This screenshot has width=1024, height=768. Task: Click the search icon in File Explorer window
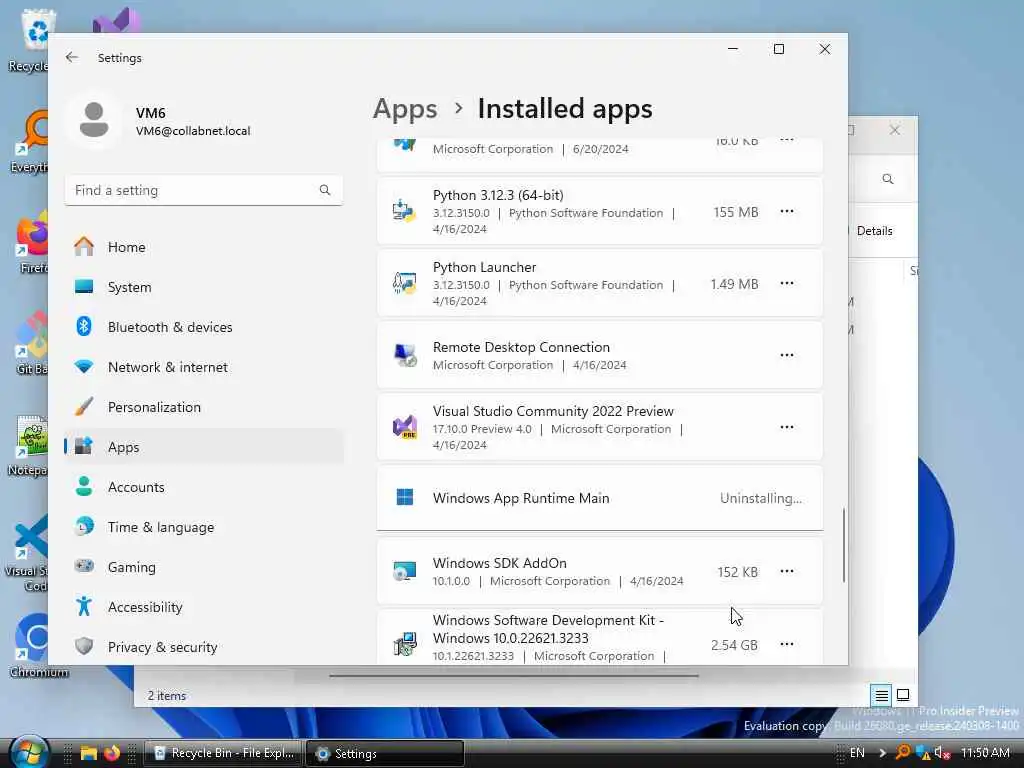click(x=888, y=179)
